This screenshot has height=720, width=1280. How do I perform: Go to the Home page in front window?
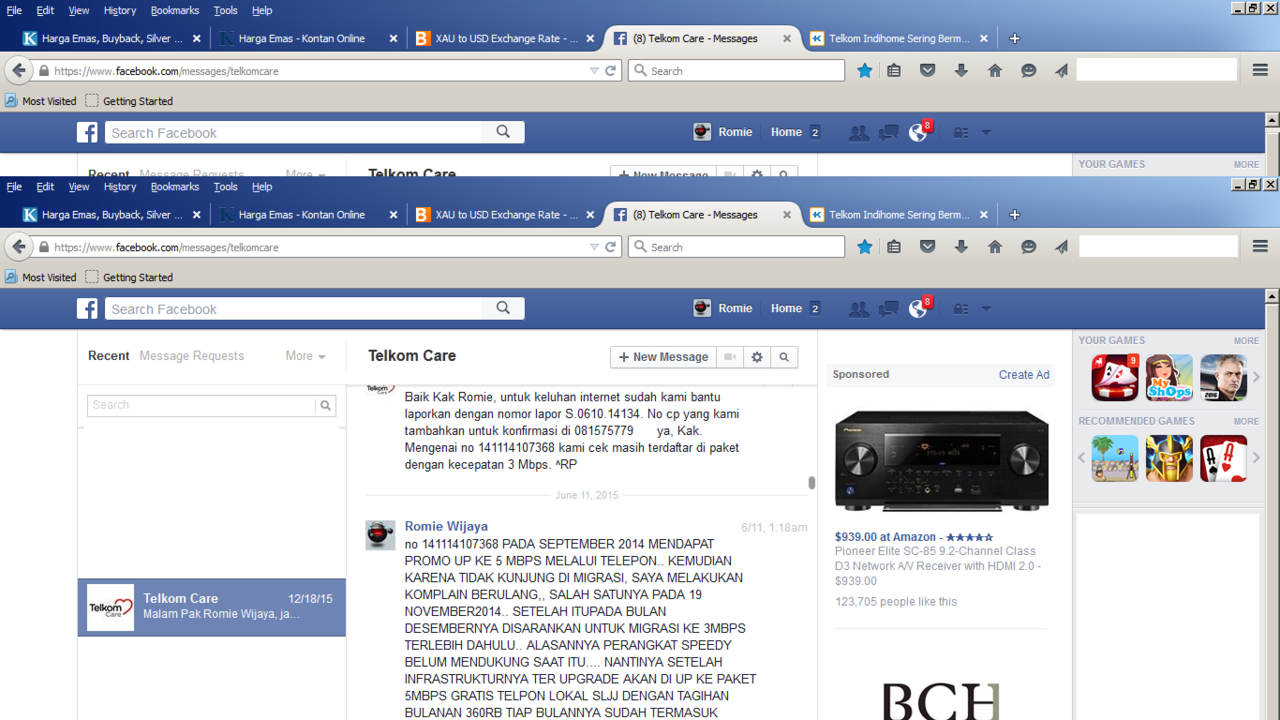[x=995, y=247]
